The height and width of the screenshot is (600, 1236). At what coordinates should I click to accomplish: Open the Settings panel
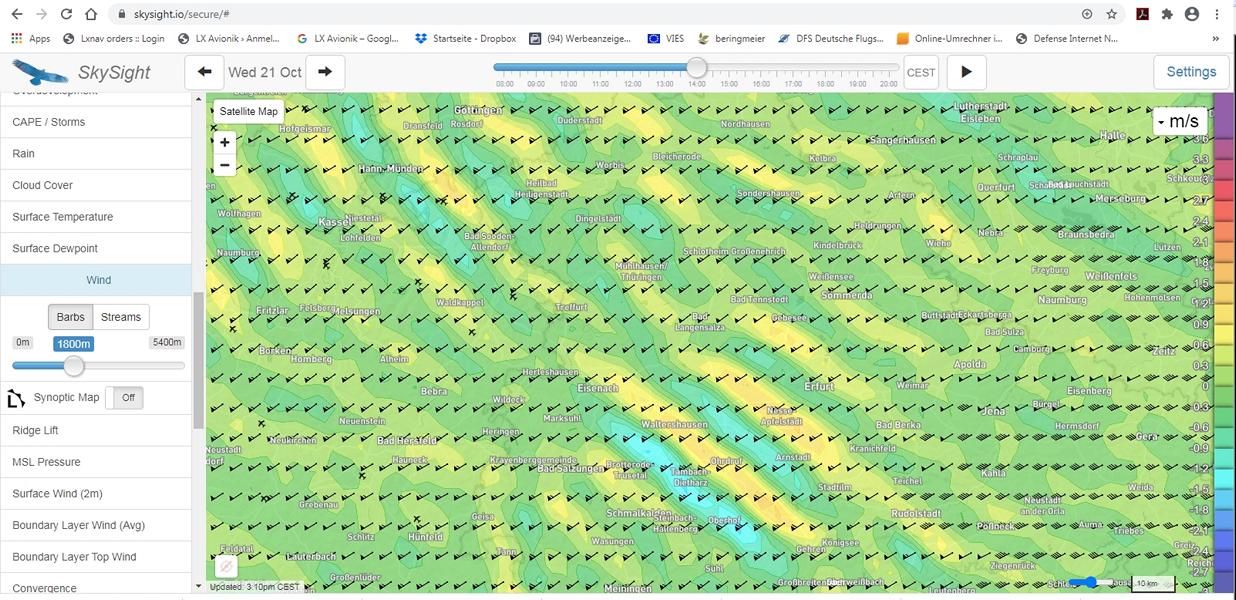coord(1190,72)
